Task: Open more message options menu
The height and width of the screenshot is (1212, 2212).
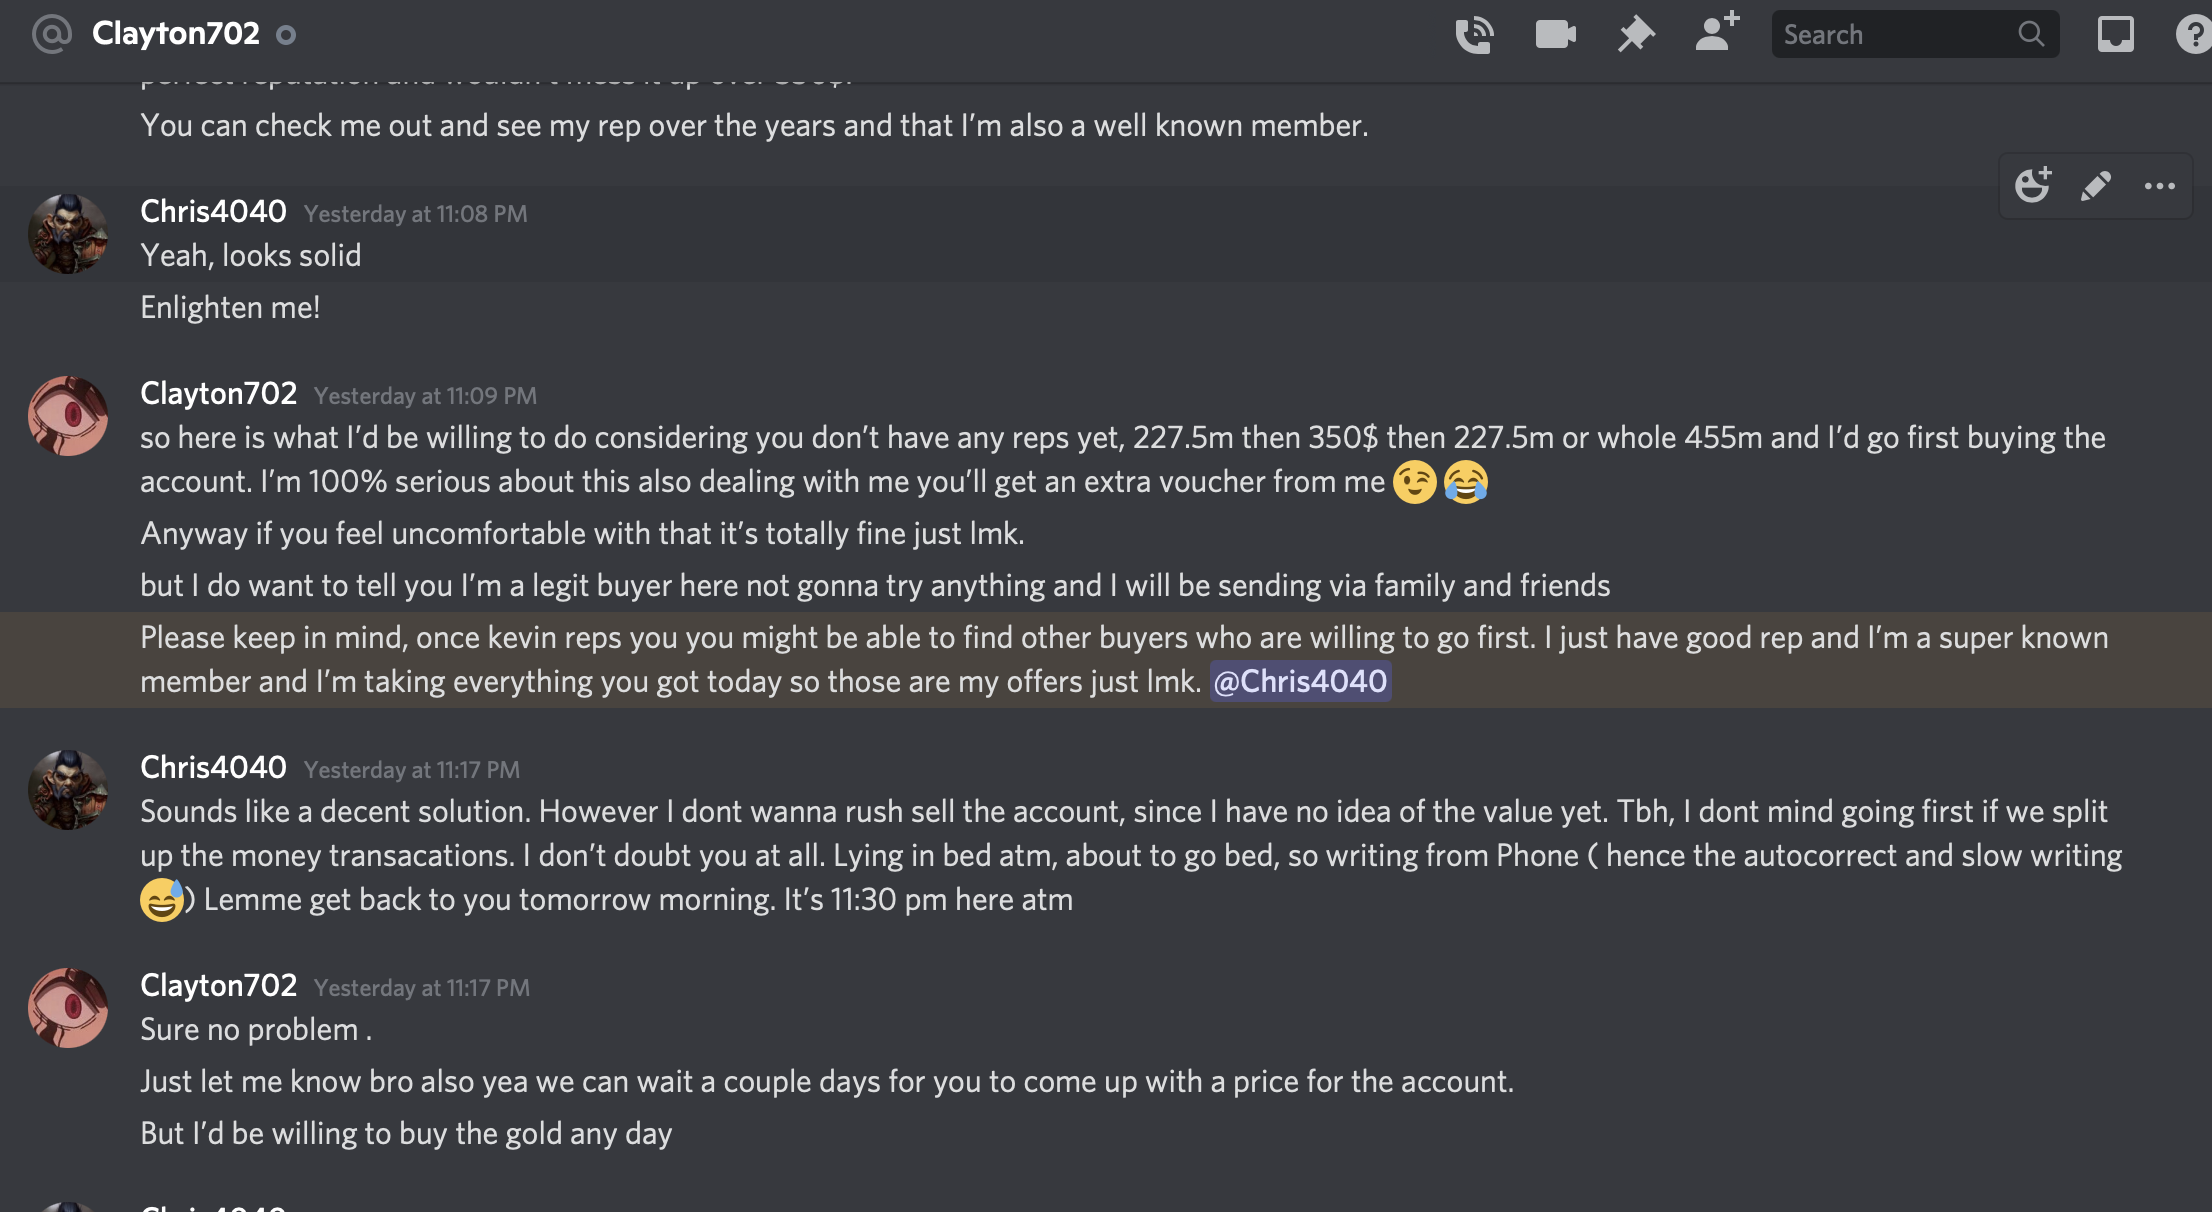Action: 2160,186
